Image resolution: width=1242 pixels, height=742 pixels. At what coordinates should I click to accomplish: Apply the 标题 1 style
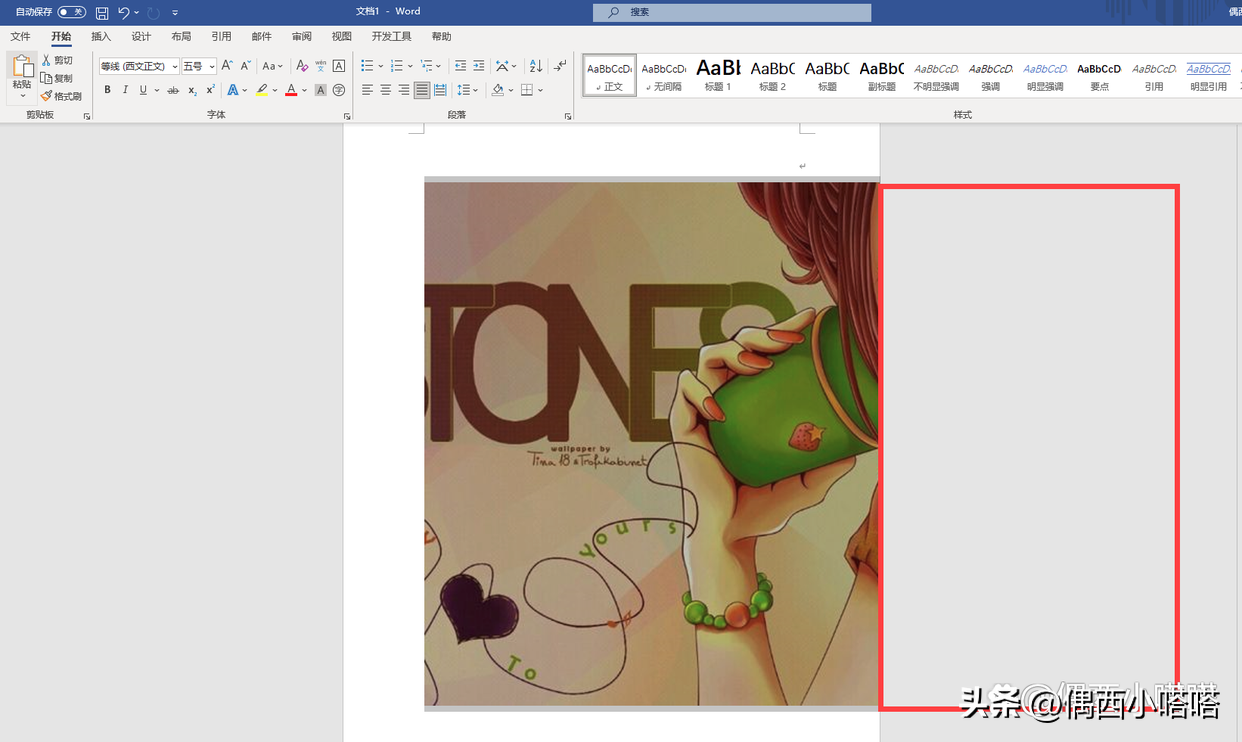[x=718, y=75]
